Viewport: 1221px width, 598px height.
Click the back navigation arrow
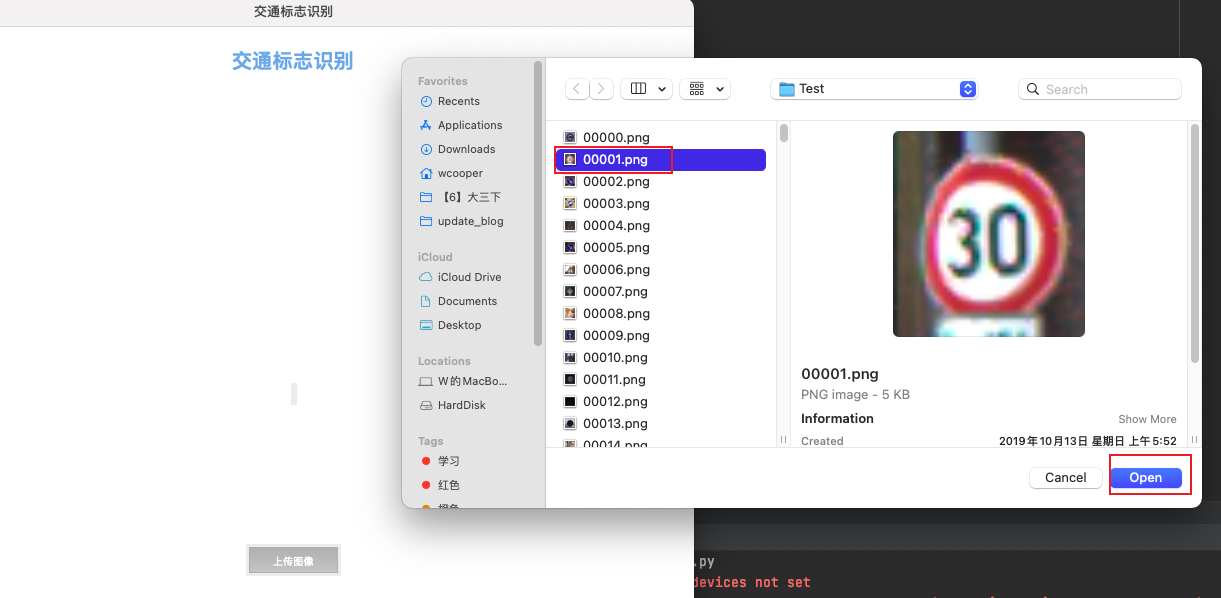[577, 89]
